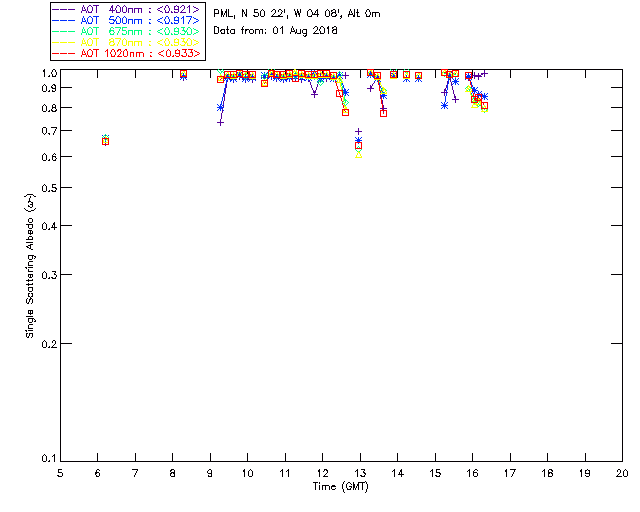Viewport: 640px width, 512px height.
Task: Select the PML station location title text
Action: [x=297, y=14]
